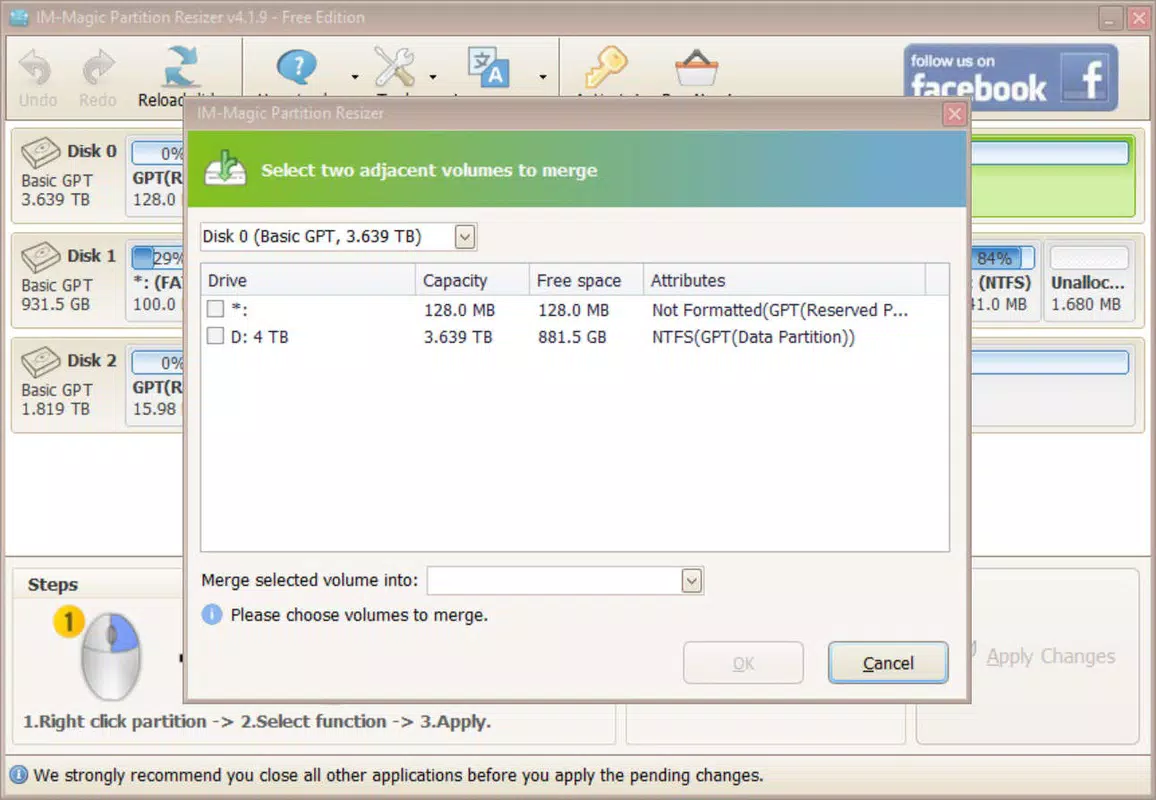Select Disk 0 GPT reserved 128.0 partition block
The image size is (1156, 800).
click(156, 175)
